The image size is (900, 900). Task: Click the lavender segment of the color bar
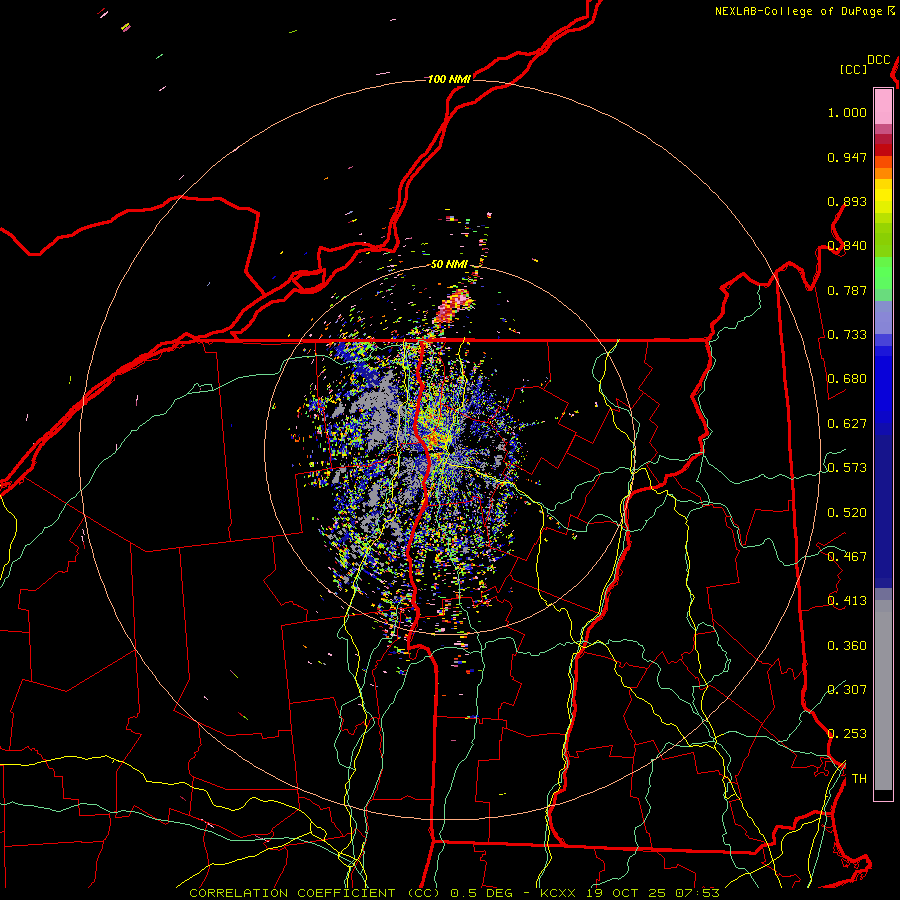(883, 319)
